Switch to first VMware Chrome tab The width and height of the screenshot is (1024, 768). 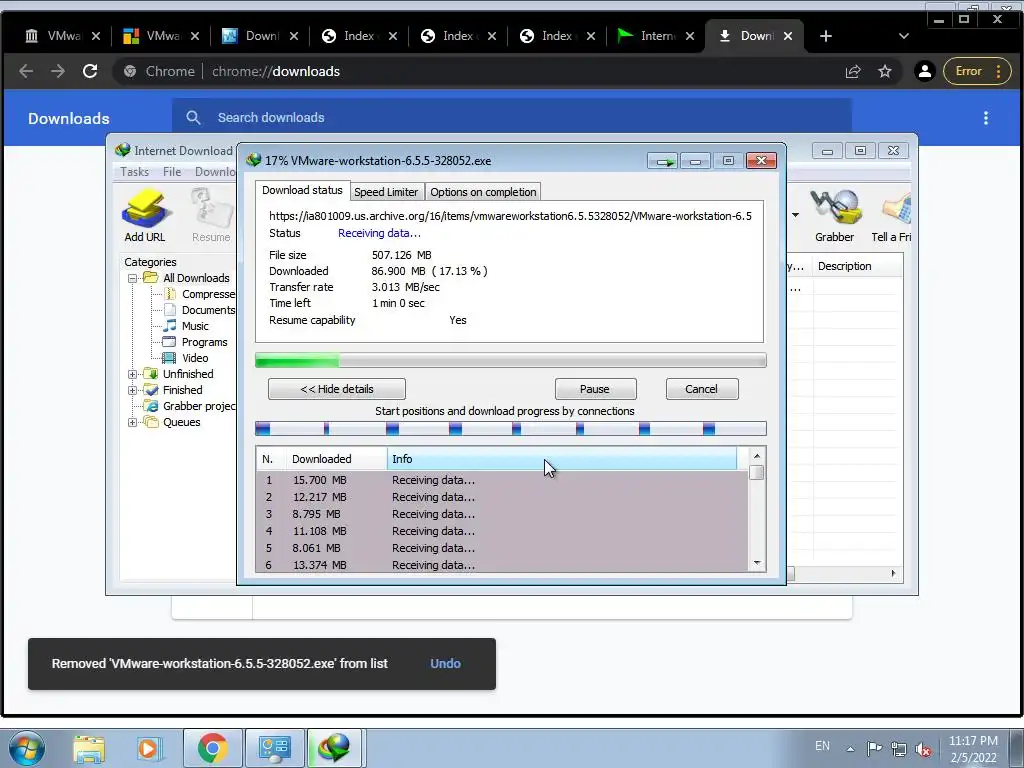[x=63, y=36]
